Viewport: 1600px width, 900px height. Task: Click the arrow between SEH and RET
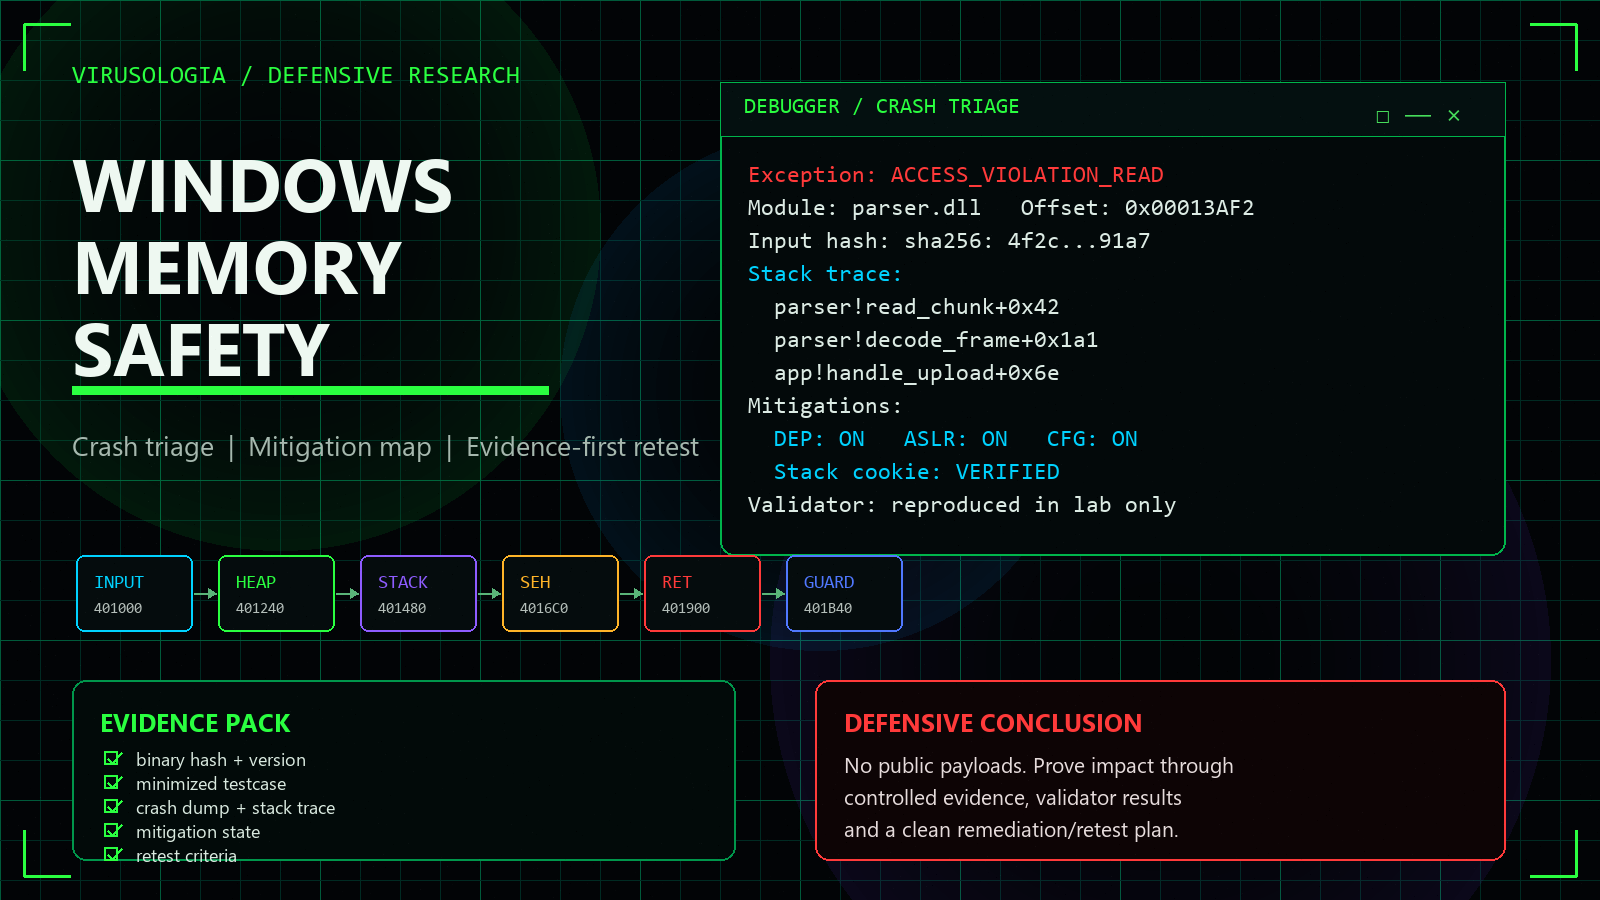coord(631,594)
